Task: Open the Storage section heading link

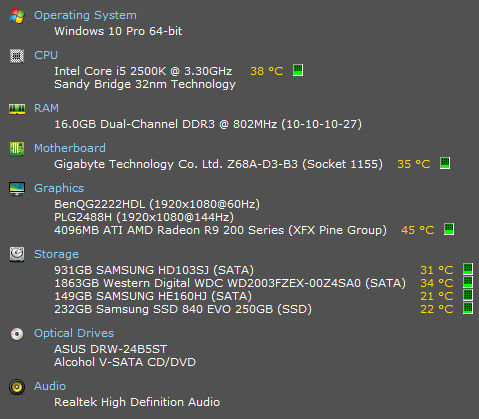Action: (x=56, y=254)
